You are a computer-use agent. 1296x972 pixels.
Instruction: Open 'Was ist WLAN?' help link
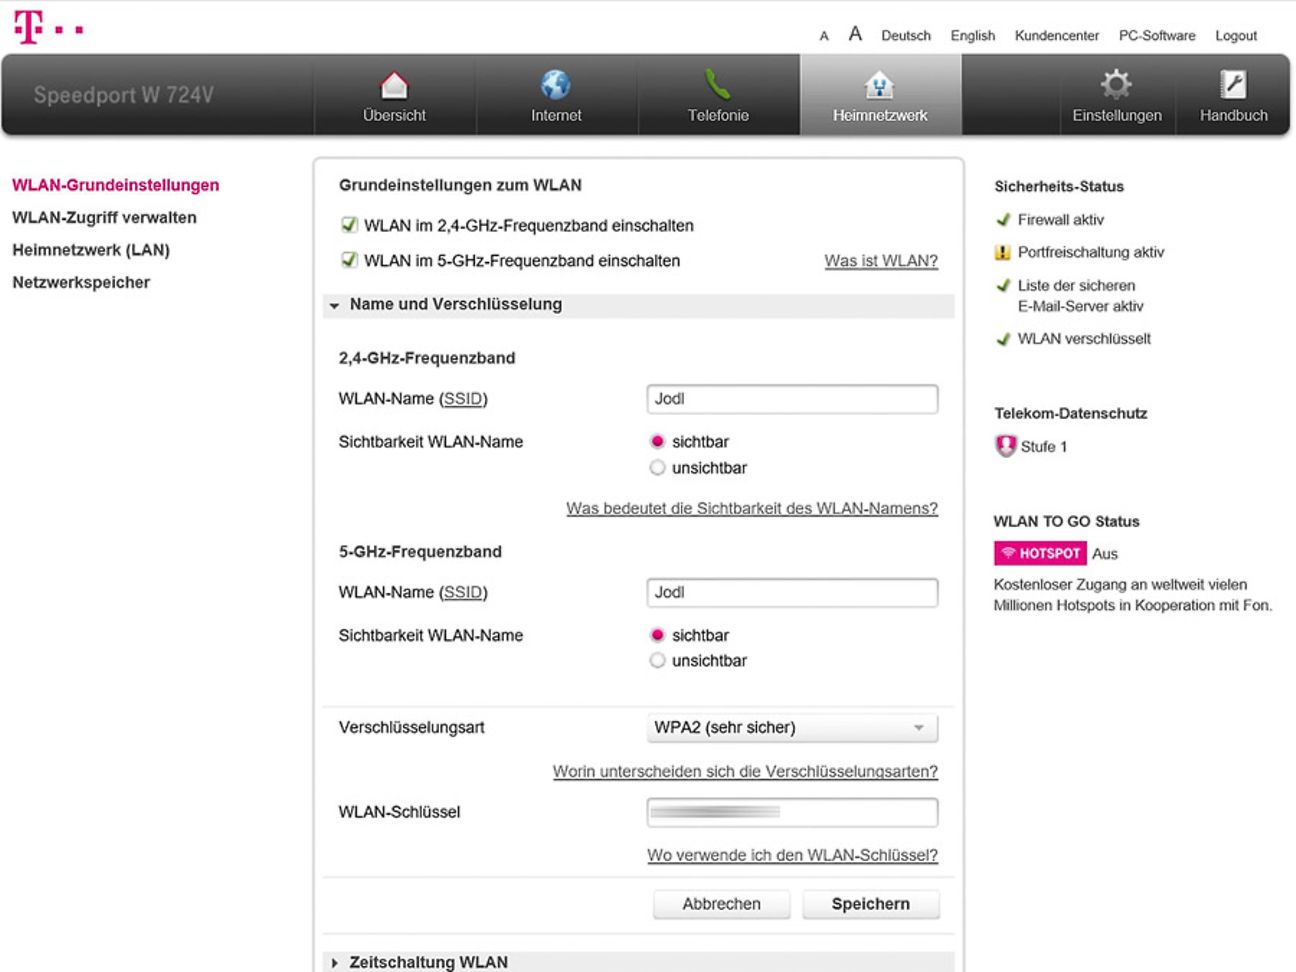(x=881, y=261)
